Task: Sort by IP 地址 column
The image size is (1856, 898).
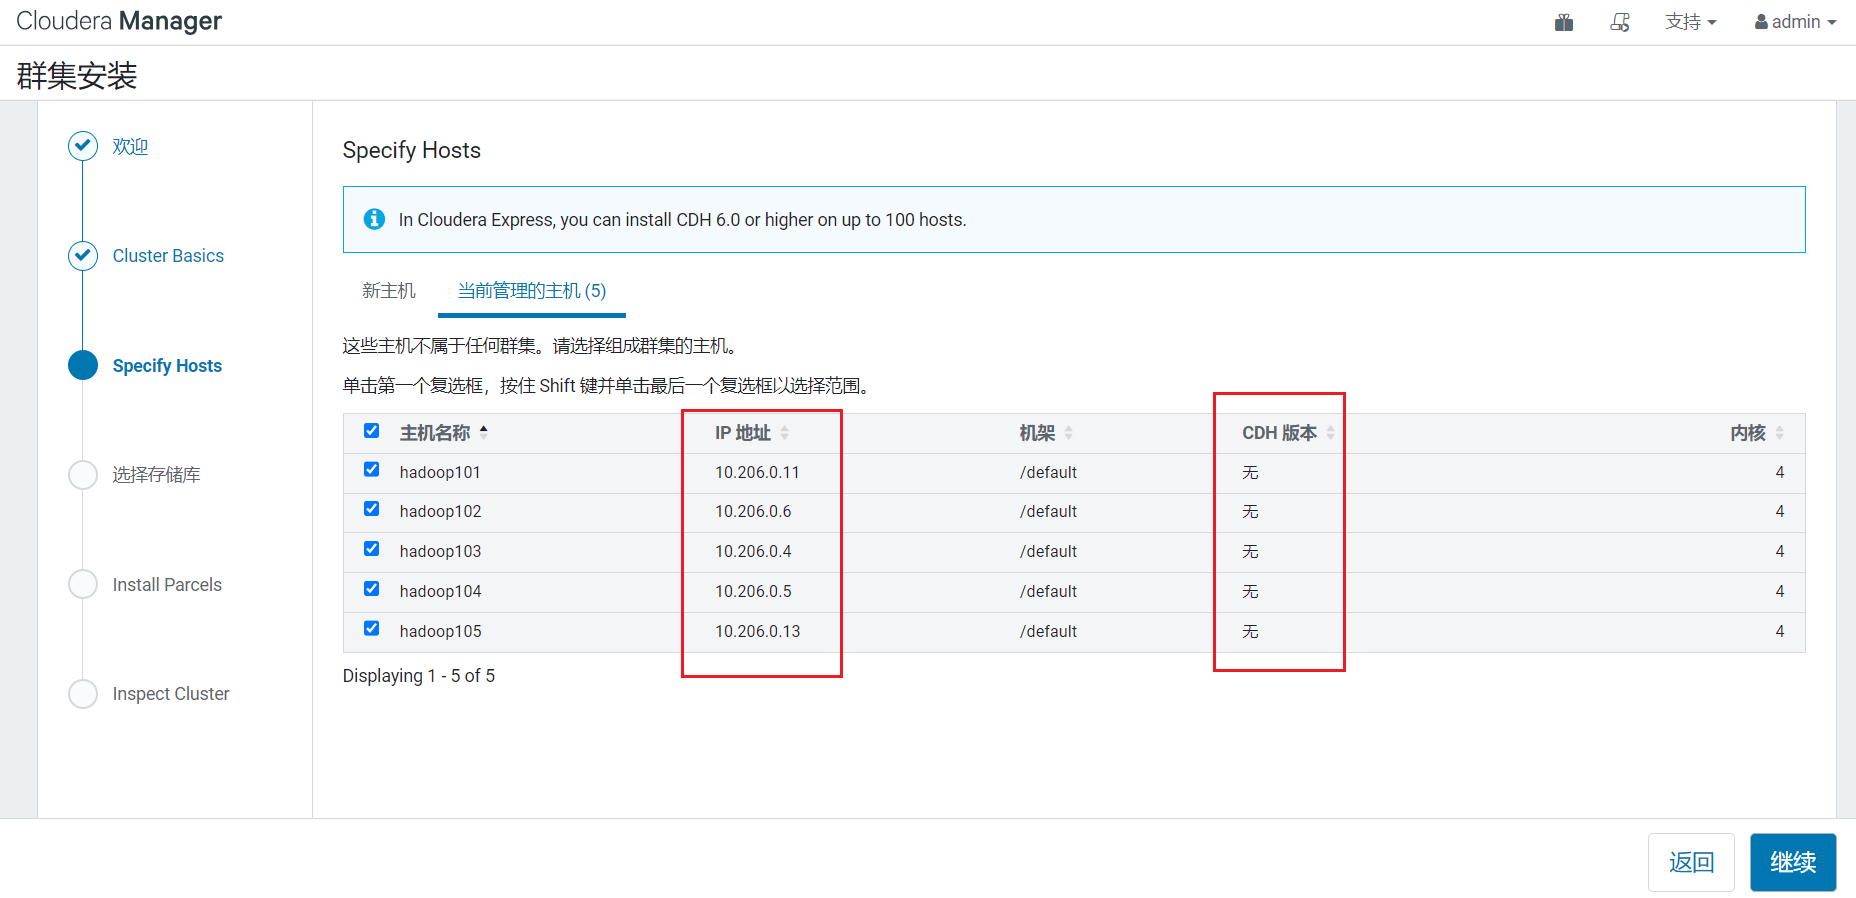Action: 751,433
